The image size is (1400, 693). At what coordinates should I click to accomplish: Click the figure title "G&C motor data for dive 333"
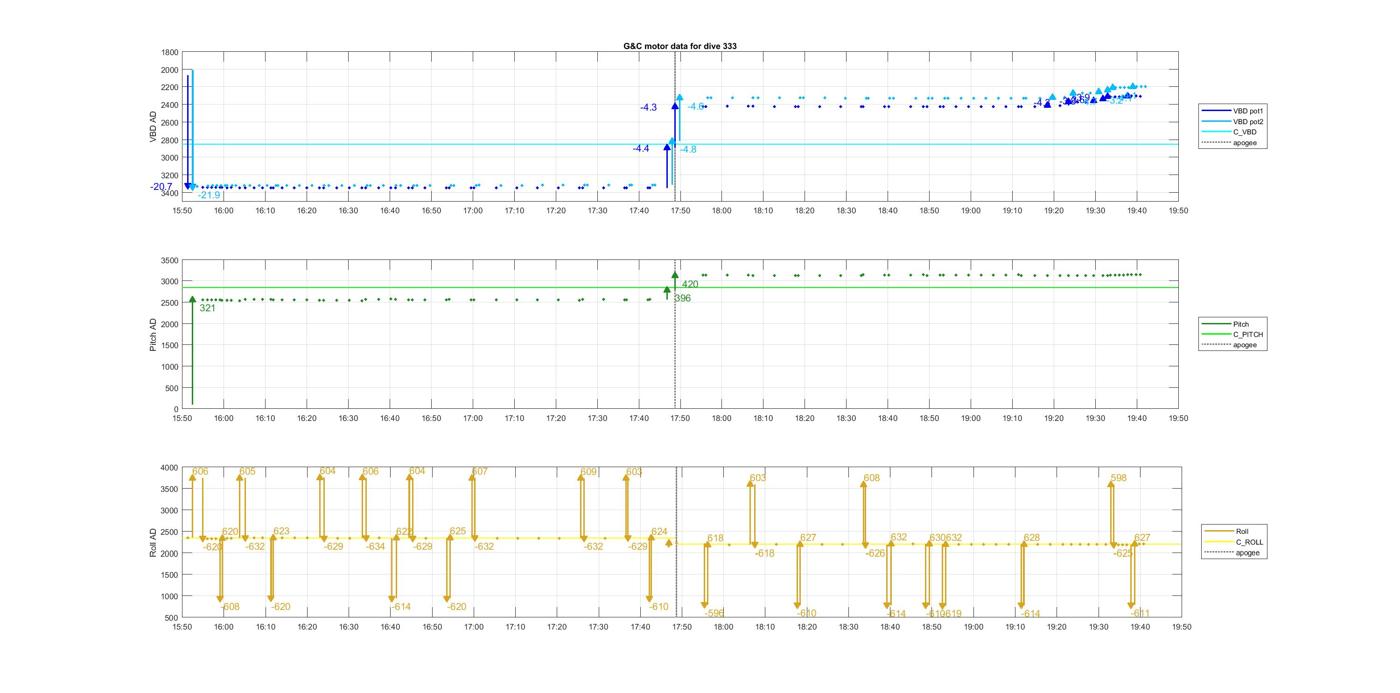coord(680,46)
